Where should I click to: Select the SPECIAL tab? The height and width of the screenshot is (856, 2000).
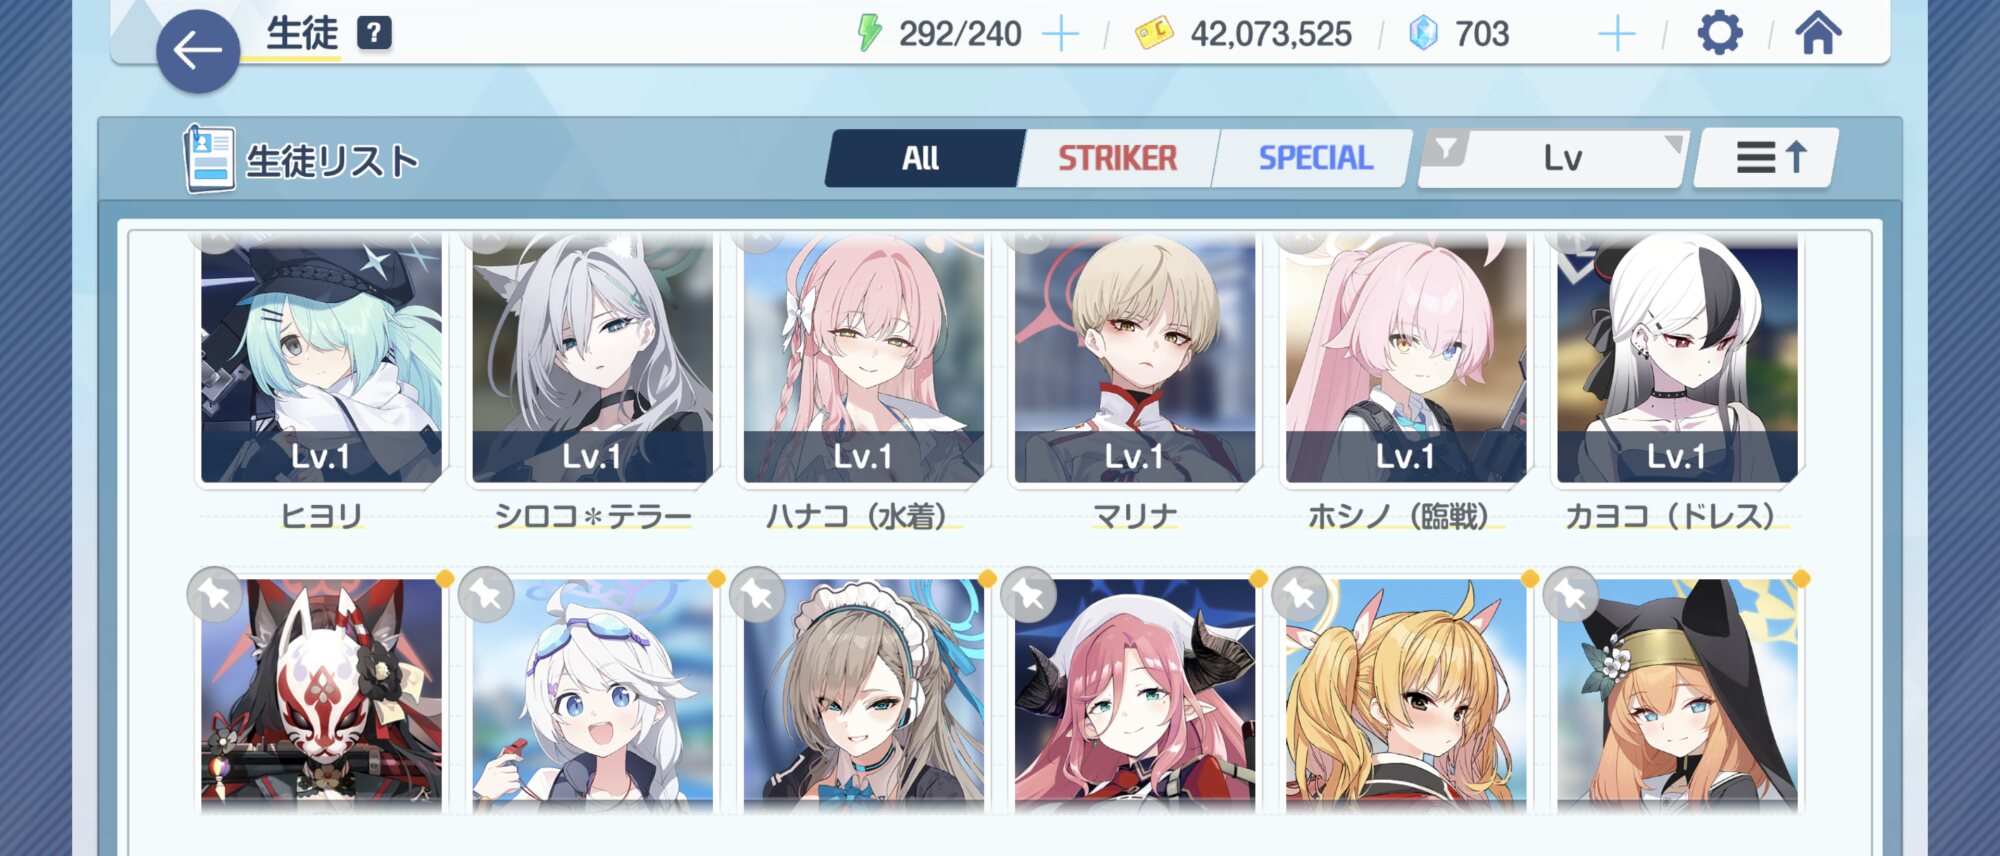[x=1315, y=158]
